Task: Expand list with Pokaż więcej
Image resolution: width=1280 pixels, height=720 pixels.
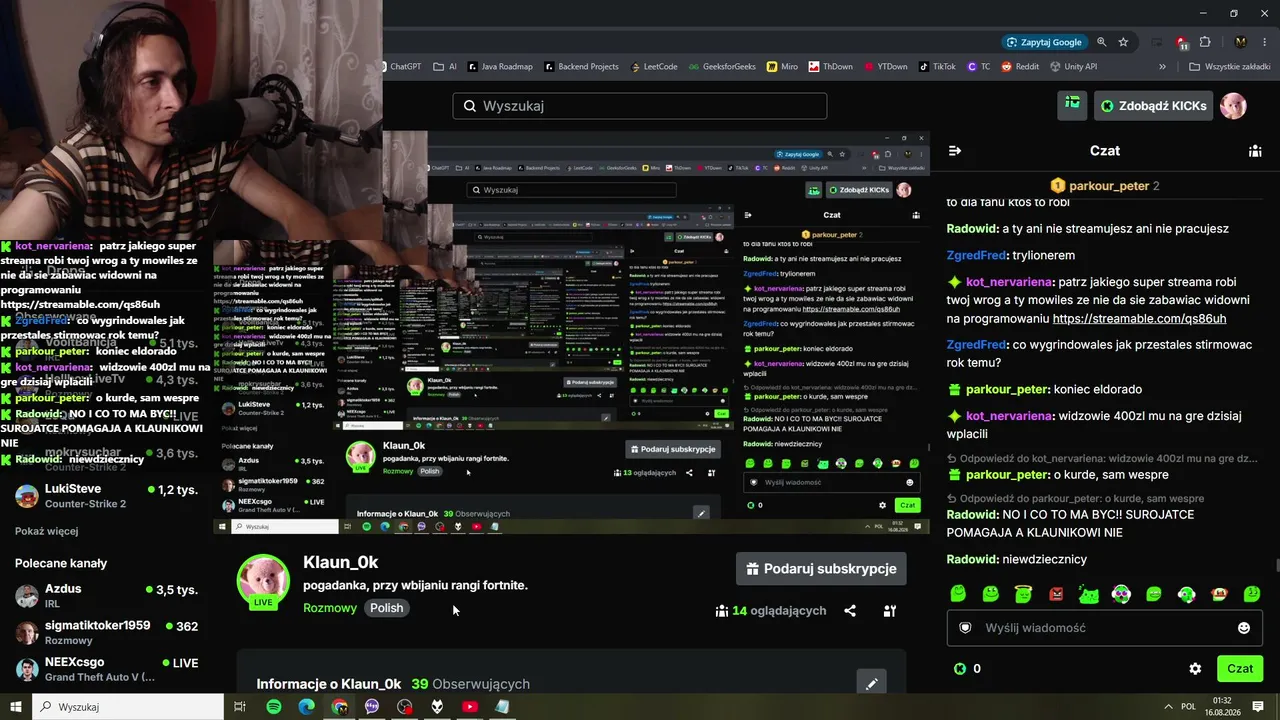Action: (46, 531)
